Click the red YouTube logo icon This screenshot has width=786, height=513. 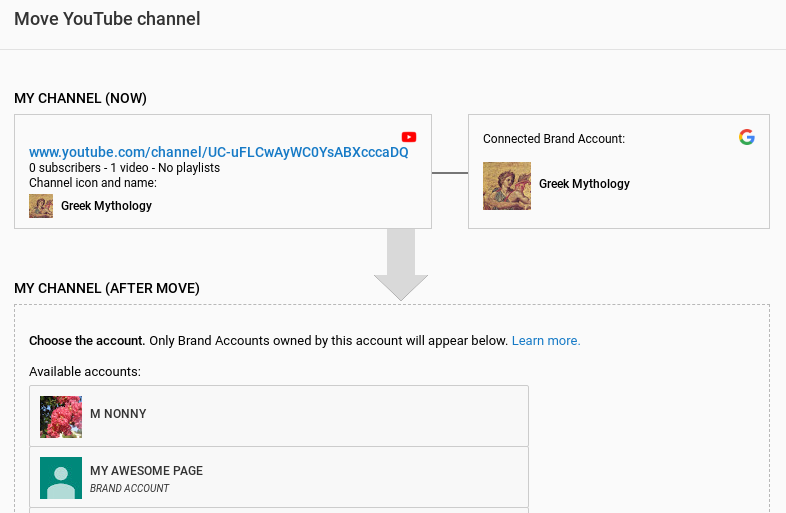[x=409, y=137]
